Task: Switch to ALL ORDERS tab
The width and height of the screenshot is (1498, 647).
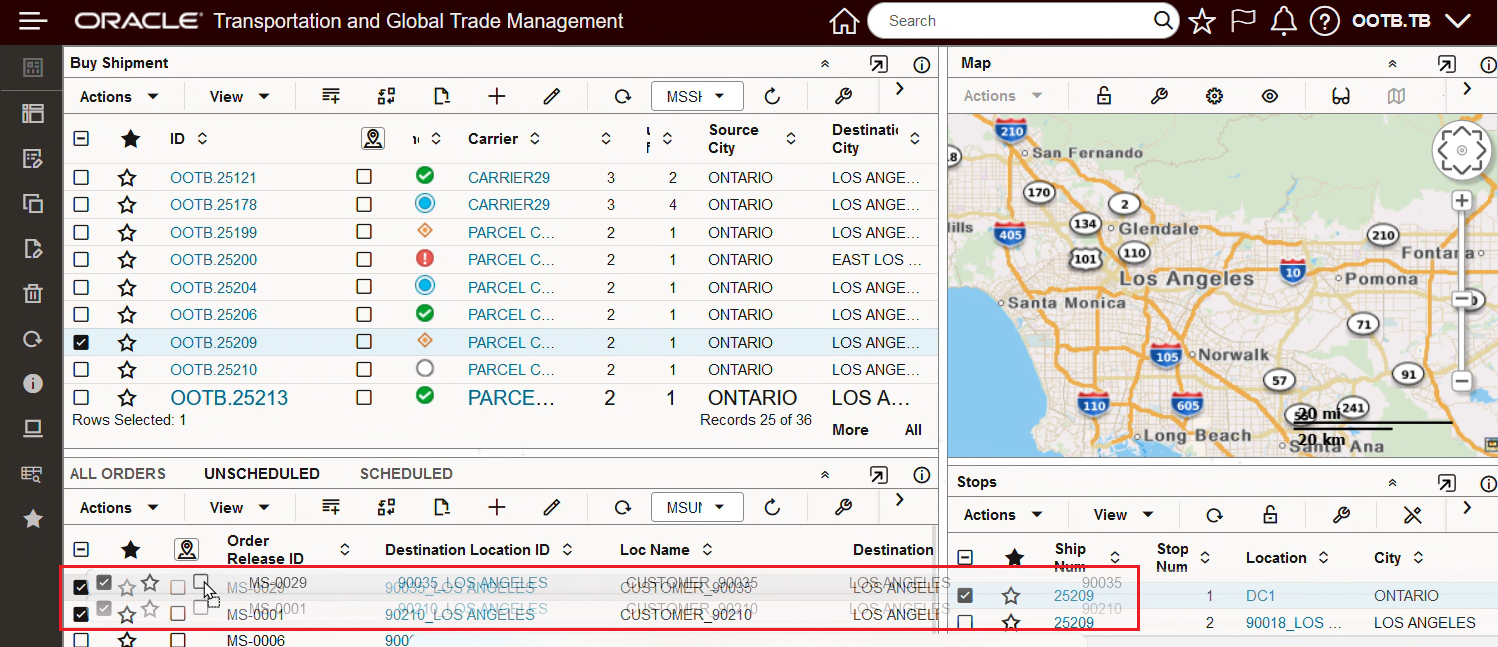Action: 118,474
